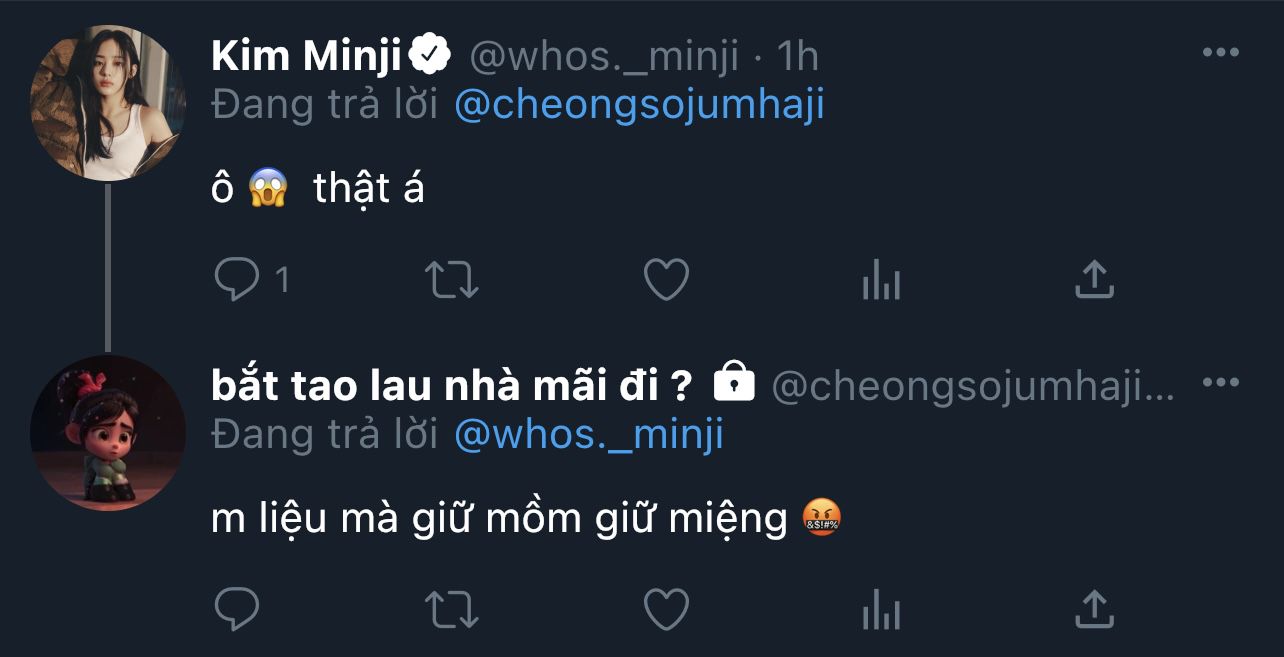The width and height of the screenshot is (1284, 657).
Task: Click the blue @whos._minji mention link
Action: pos(588,434)
